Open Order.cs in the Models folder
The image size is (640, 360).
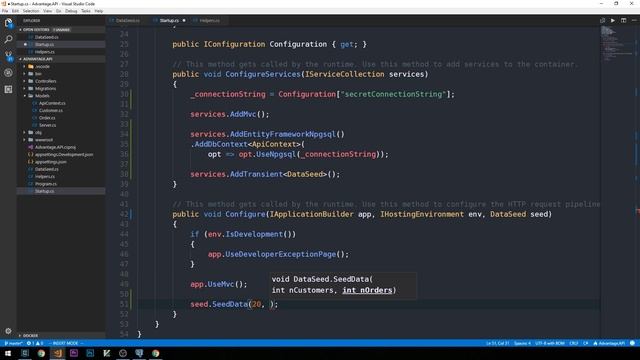[47, 118]
